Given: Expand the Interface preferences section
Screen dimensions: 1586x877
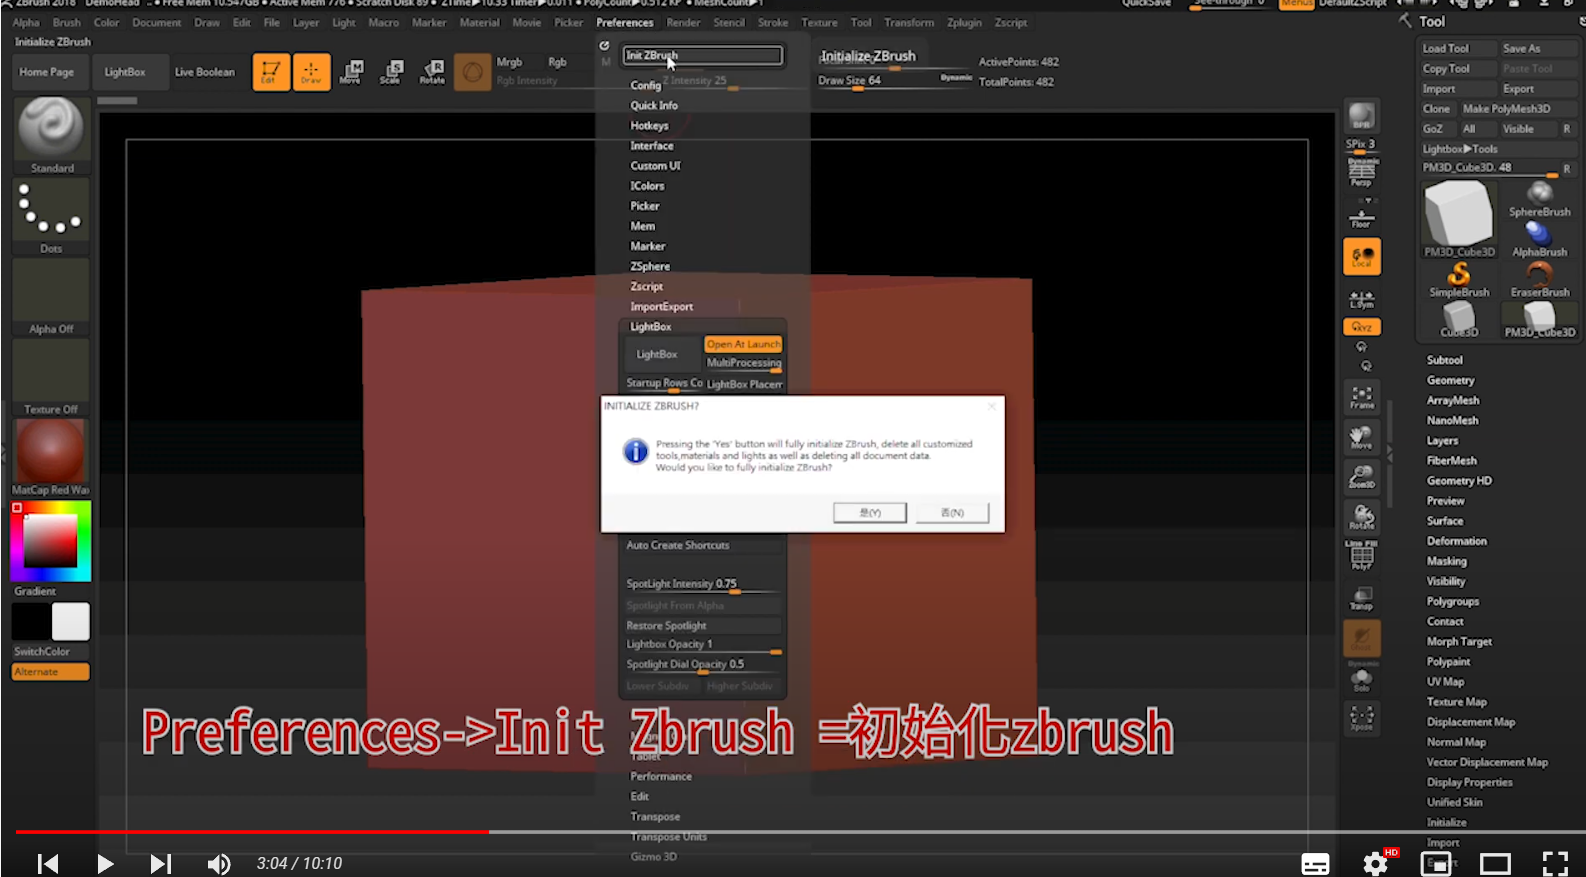Looking at the screenshot, I should pos(651,146).
